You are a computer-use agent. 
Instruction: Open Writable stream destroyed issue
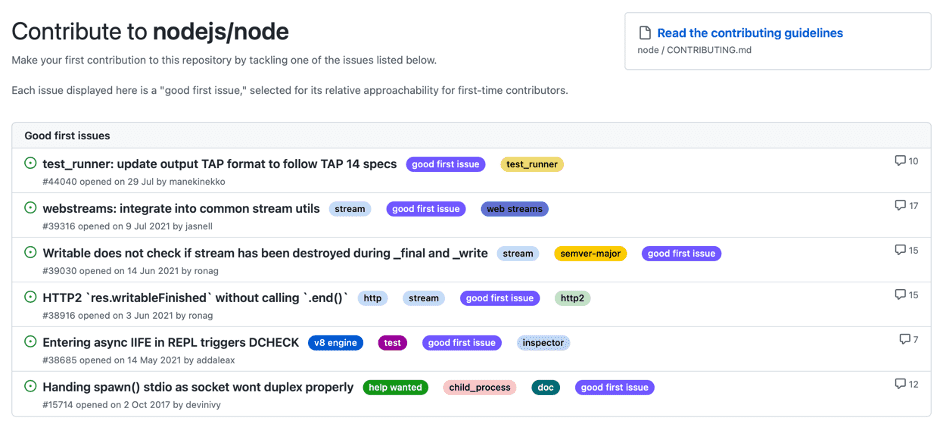[x=265, y=253]
